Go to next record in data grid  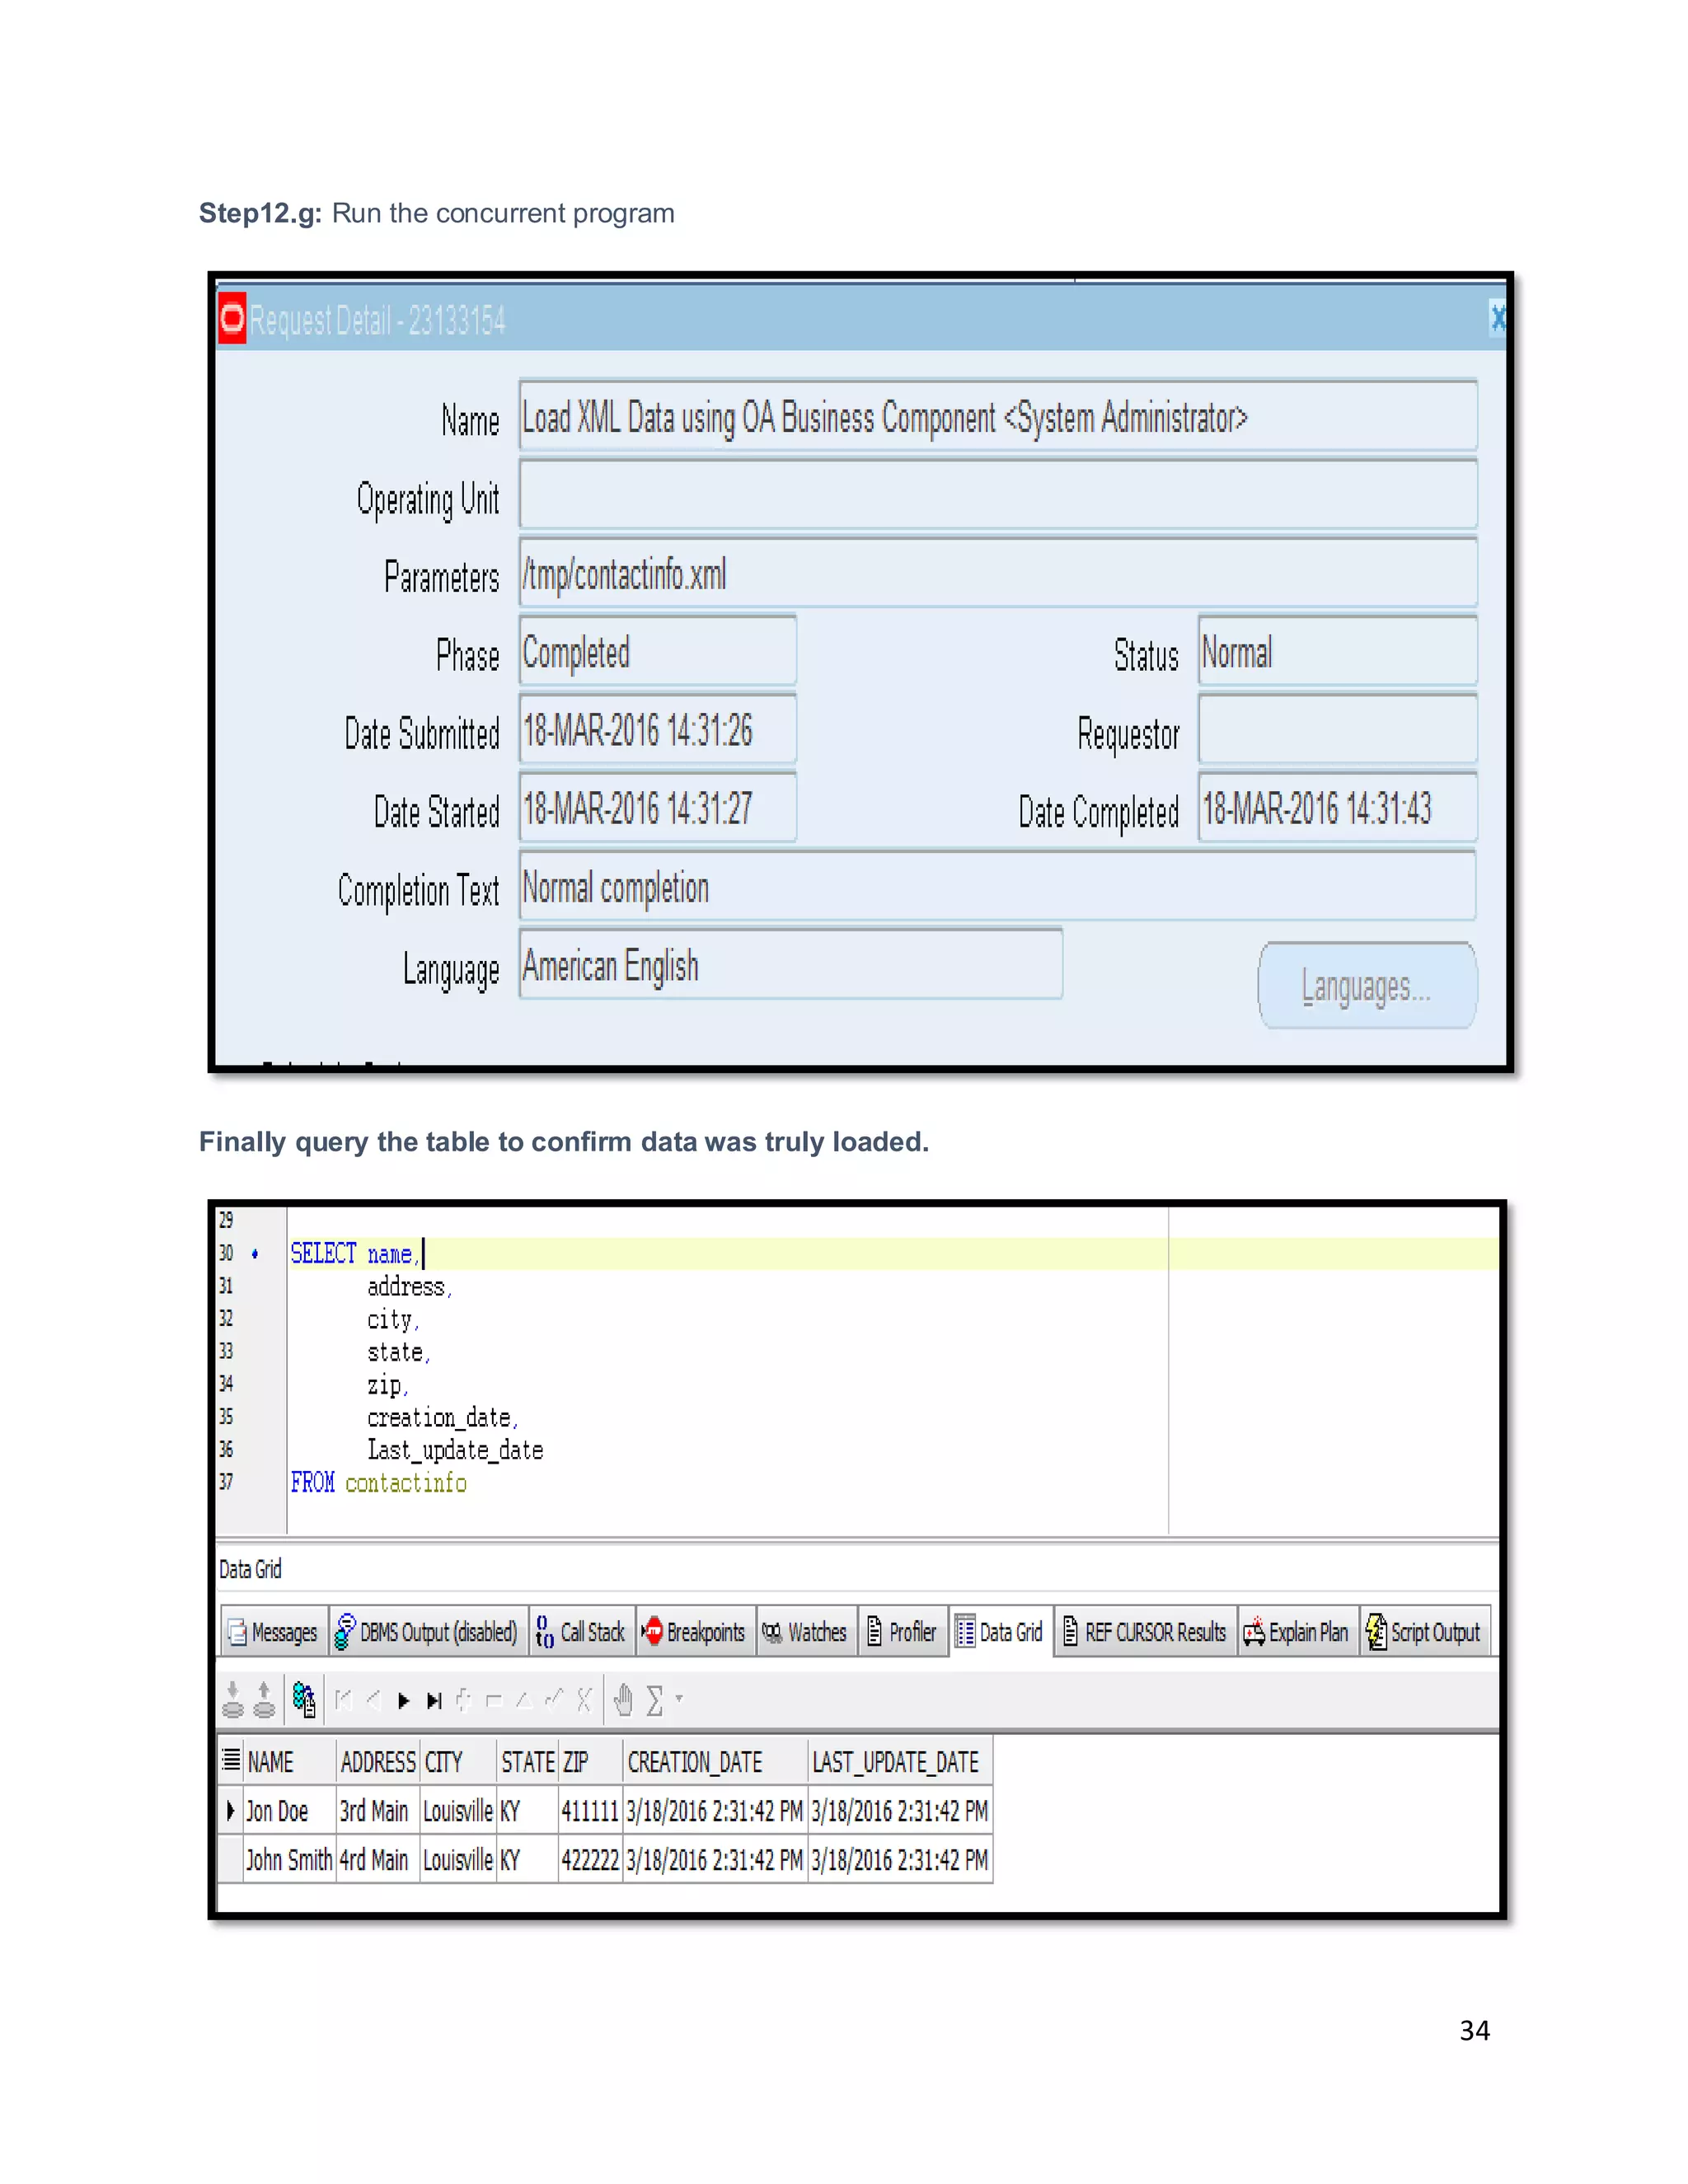tap(404, 1700)
